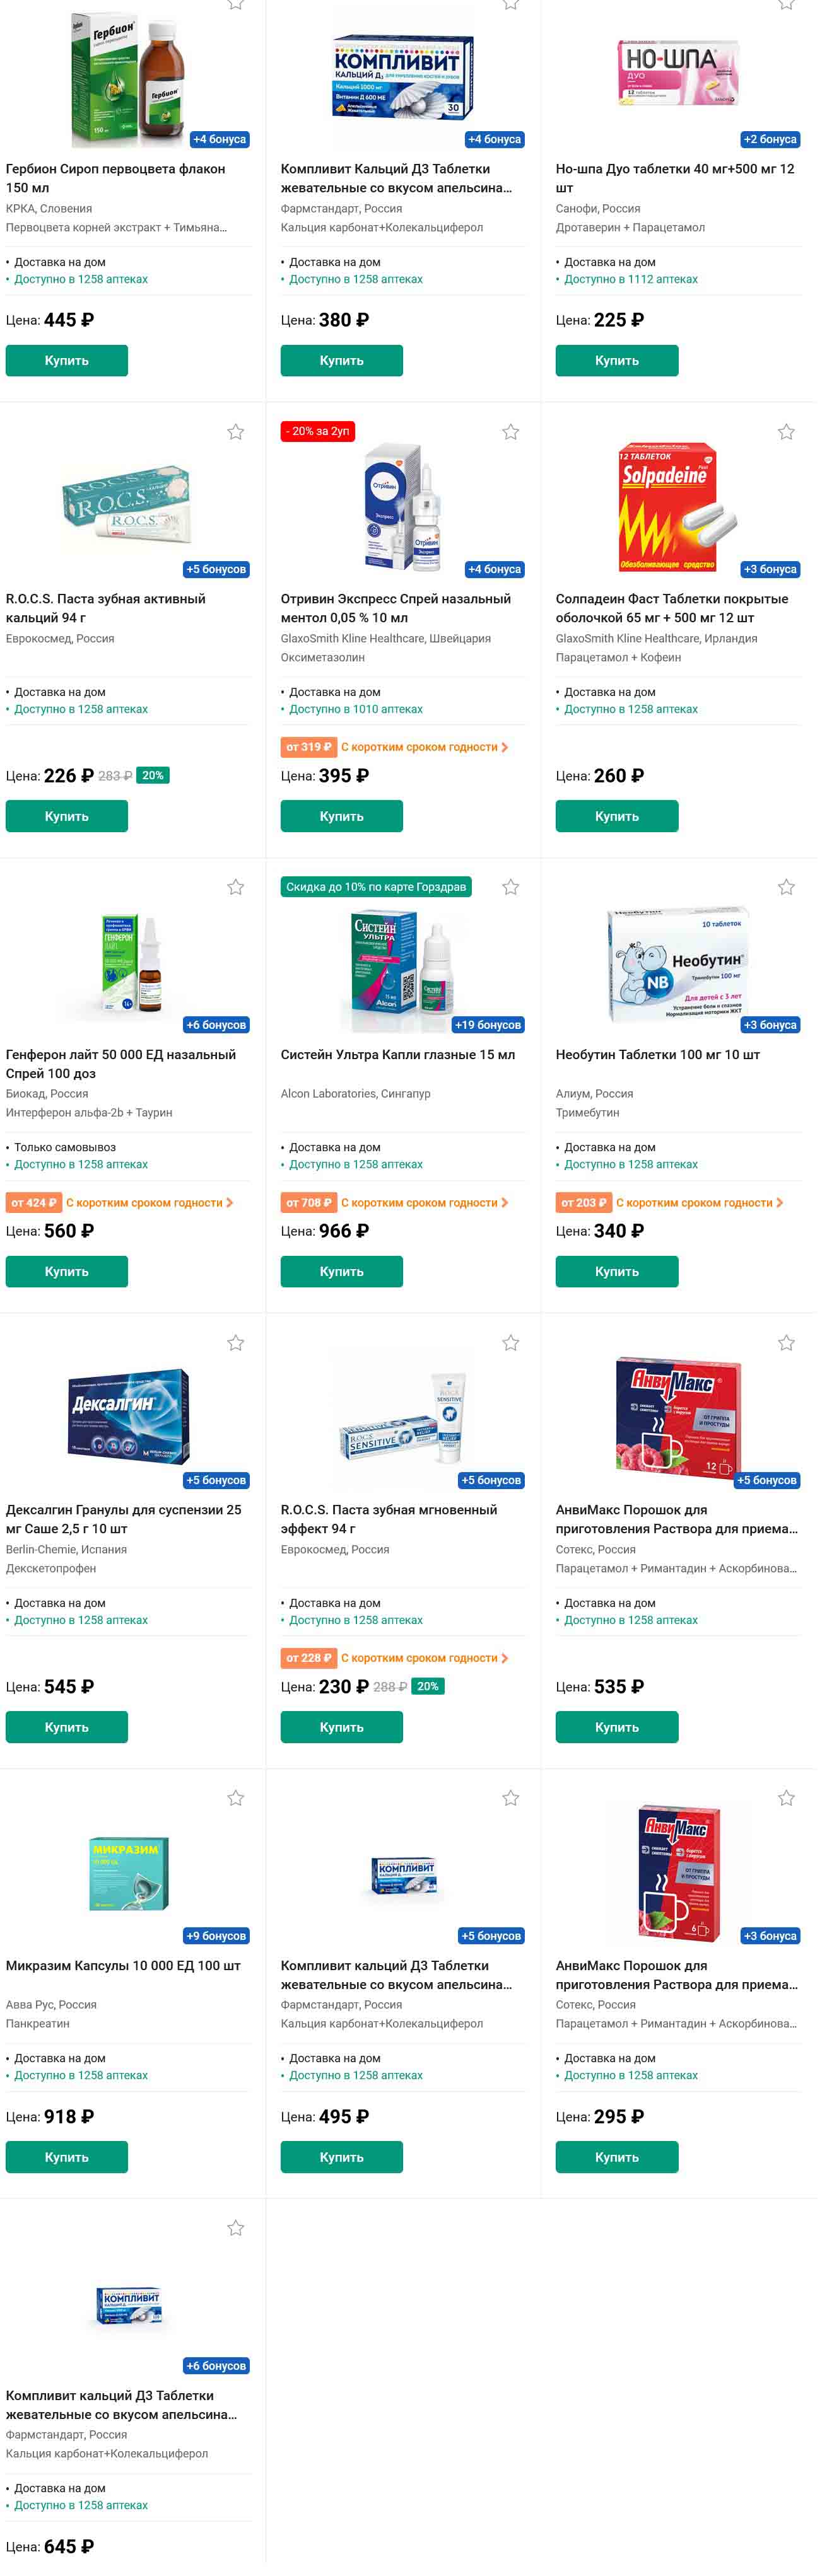
Task: Expand short shelf-life offer from 203 ₽
Action: [670, 1203]
